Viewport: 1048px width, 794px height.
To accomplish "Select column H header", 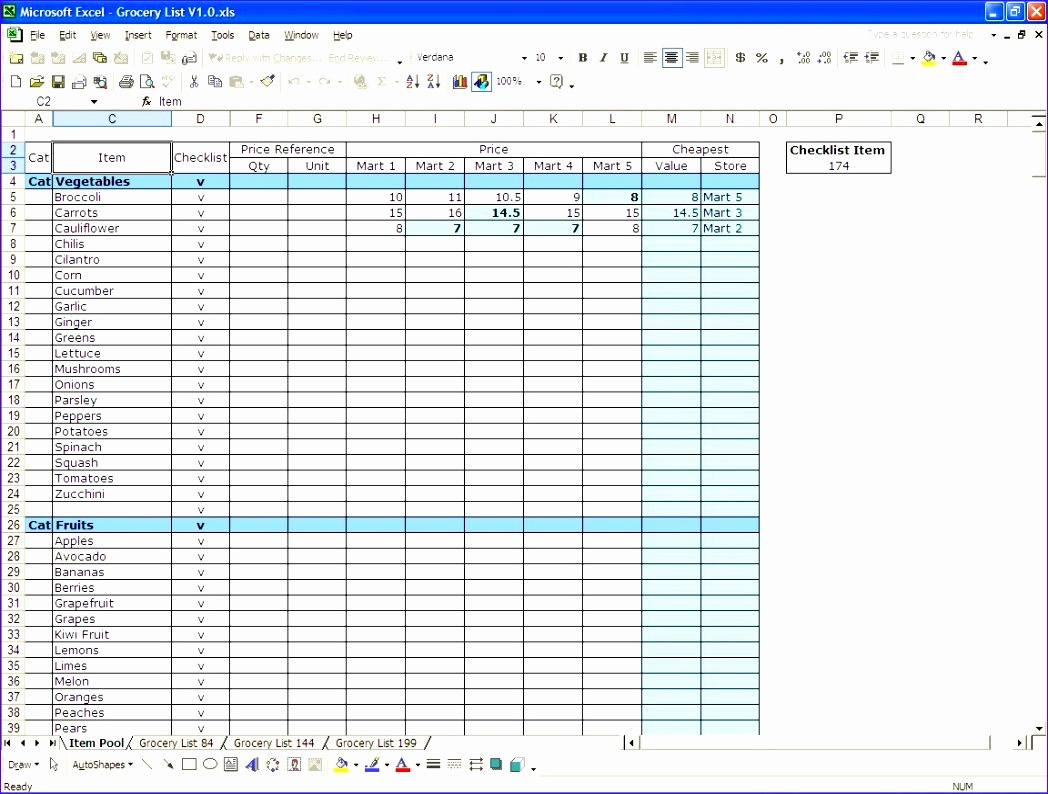I will pyautogui.click(x=376, y=119).
